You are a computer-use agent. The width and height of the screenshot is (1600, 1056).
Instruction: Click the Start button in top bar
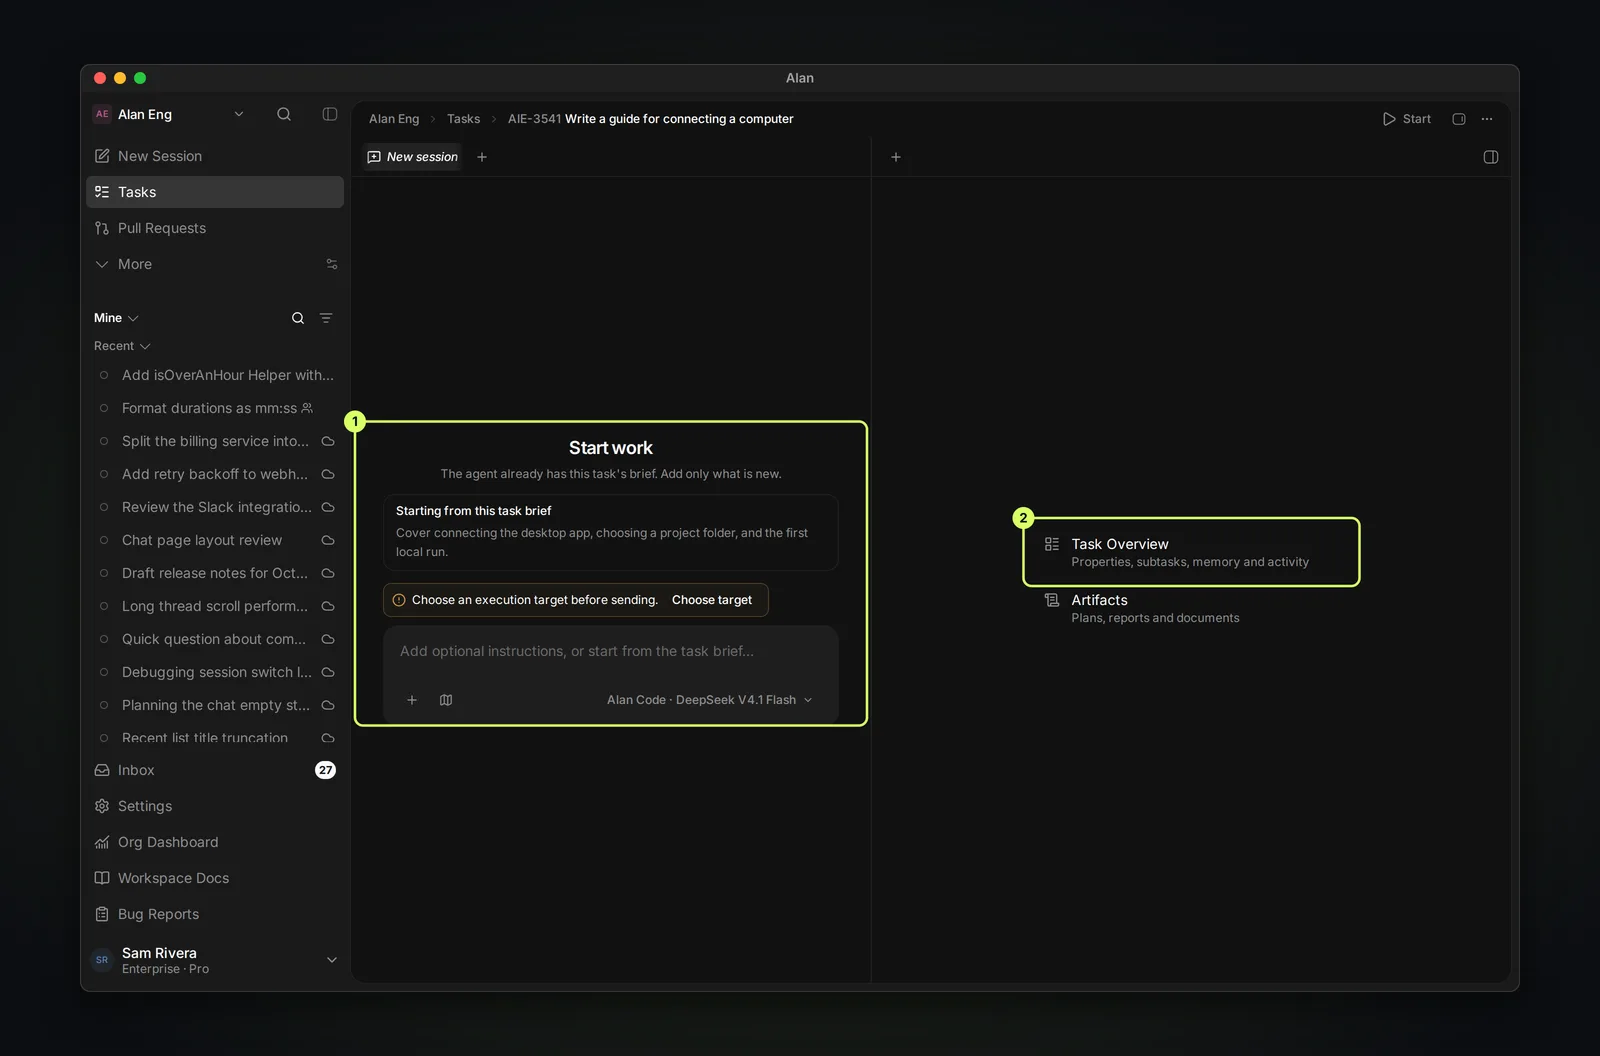point(1406,119)
